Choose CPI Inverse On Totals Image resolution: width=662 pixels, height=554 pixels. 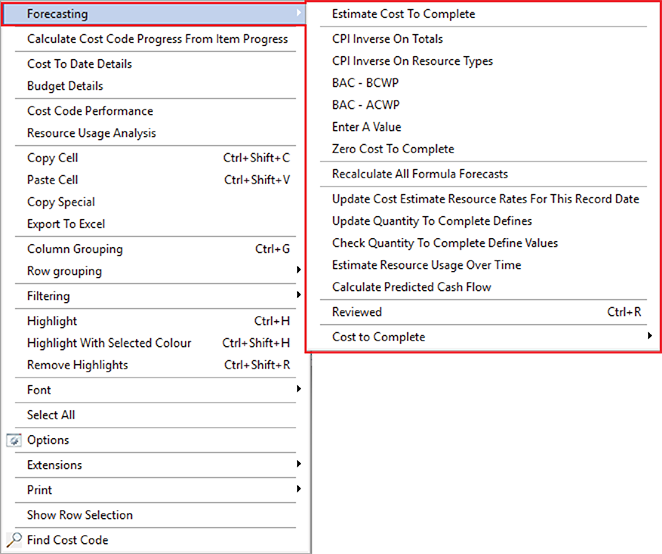click(387, 39)
